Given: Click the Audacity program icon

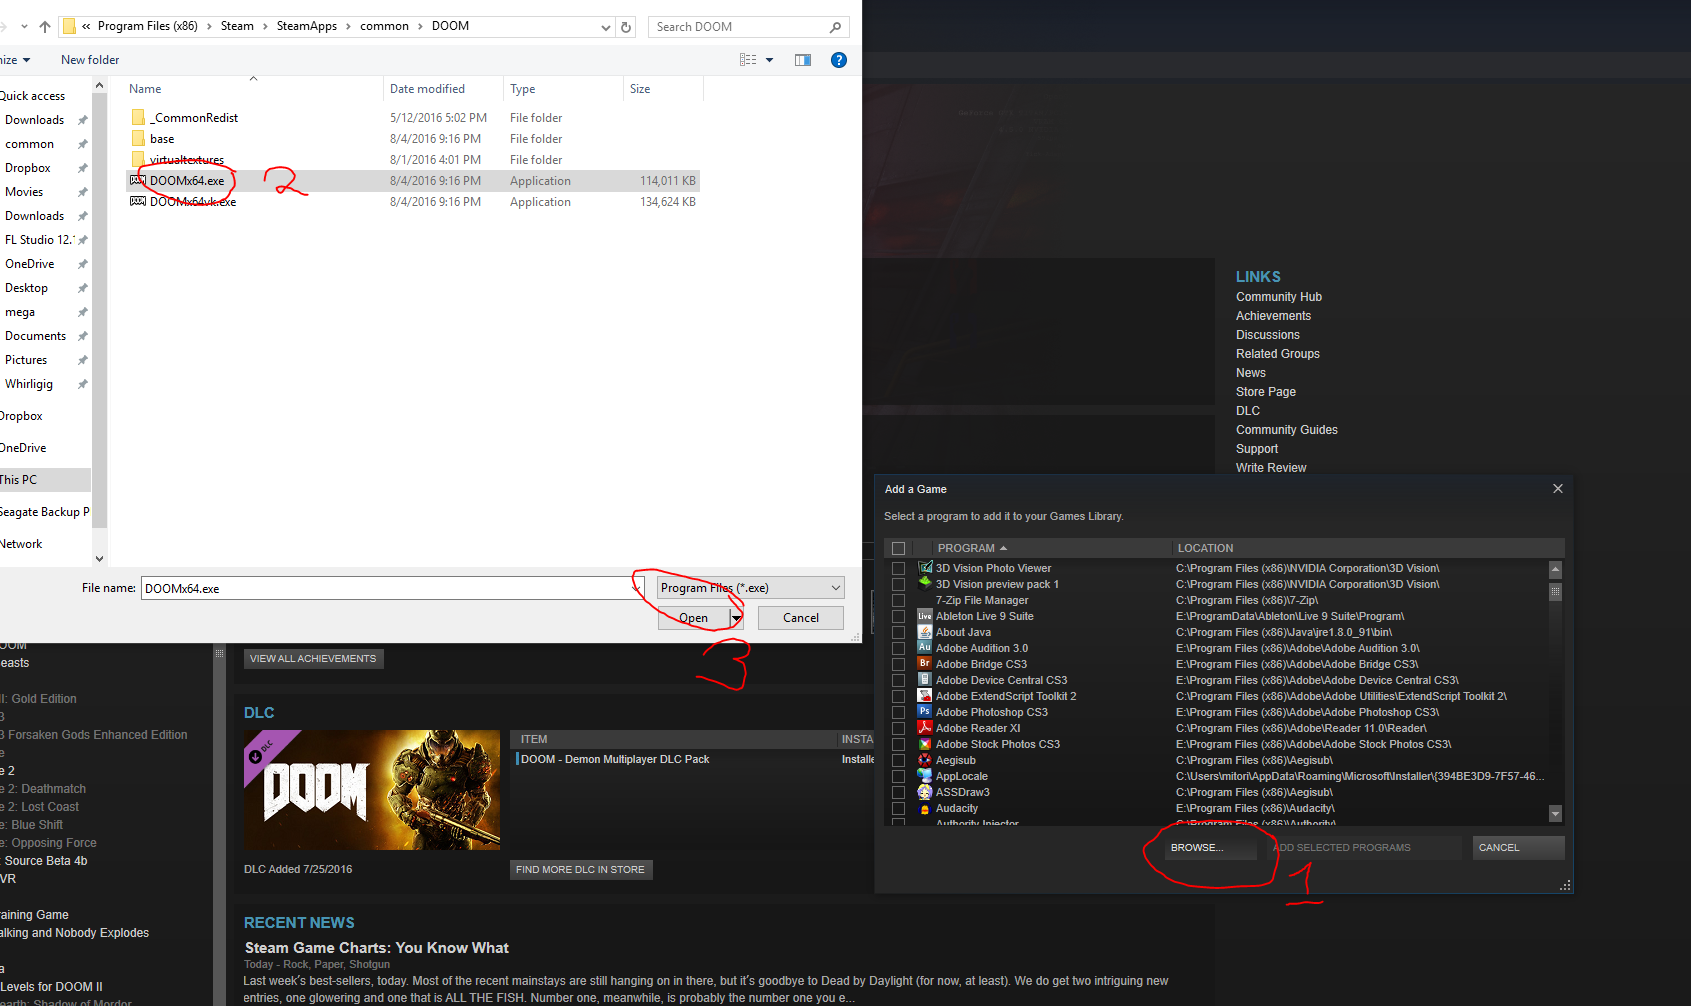Looking at the screenshot, I should pos(925,808).
